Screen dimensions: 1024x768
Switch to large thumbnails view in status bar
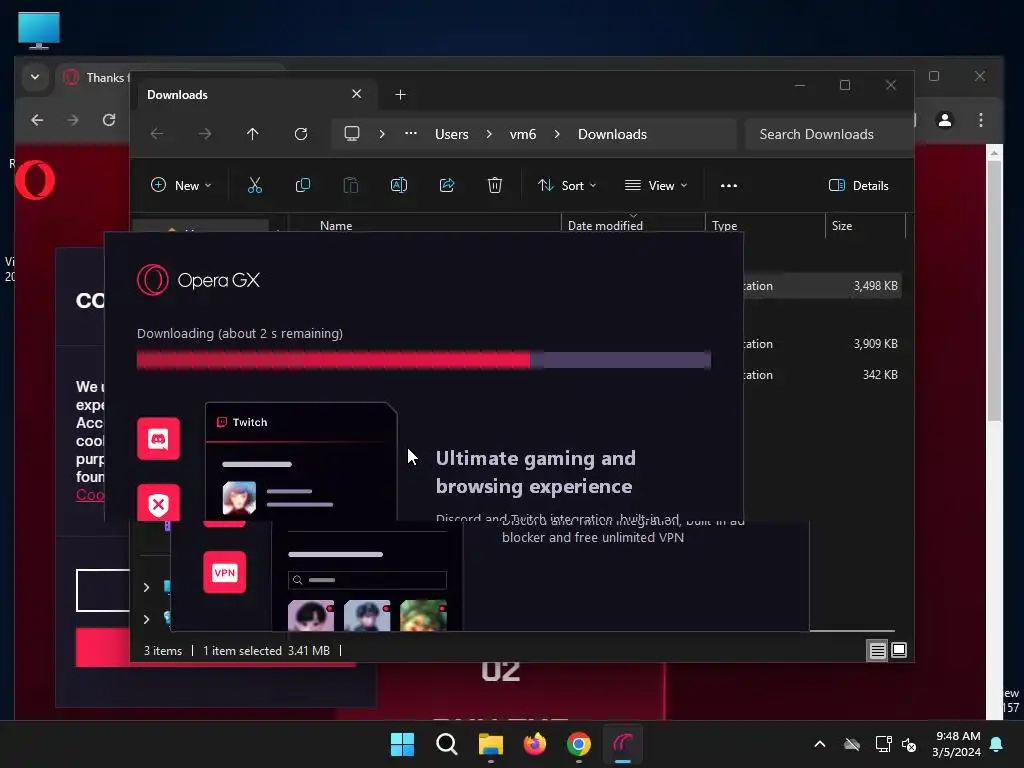pos(899,650)
